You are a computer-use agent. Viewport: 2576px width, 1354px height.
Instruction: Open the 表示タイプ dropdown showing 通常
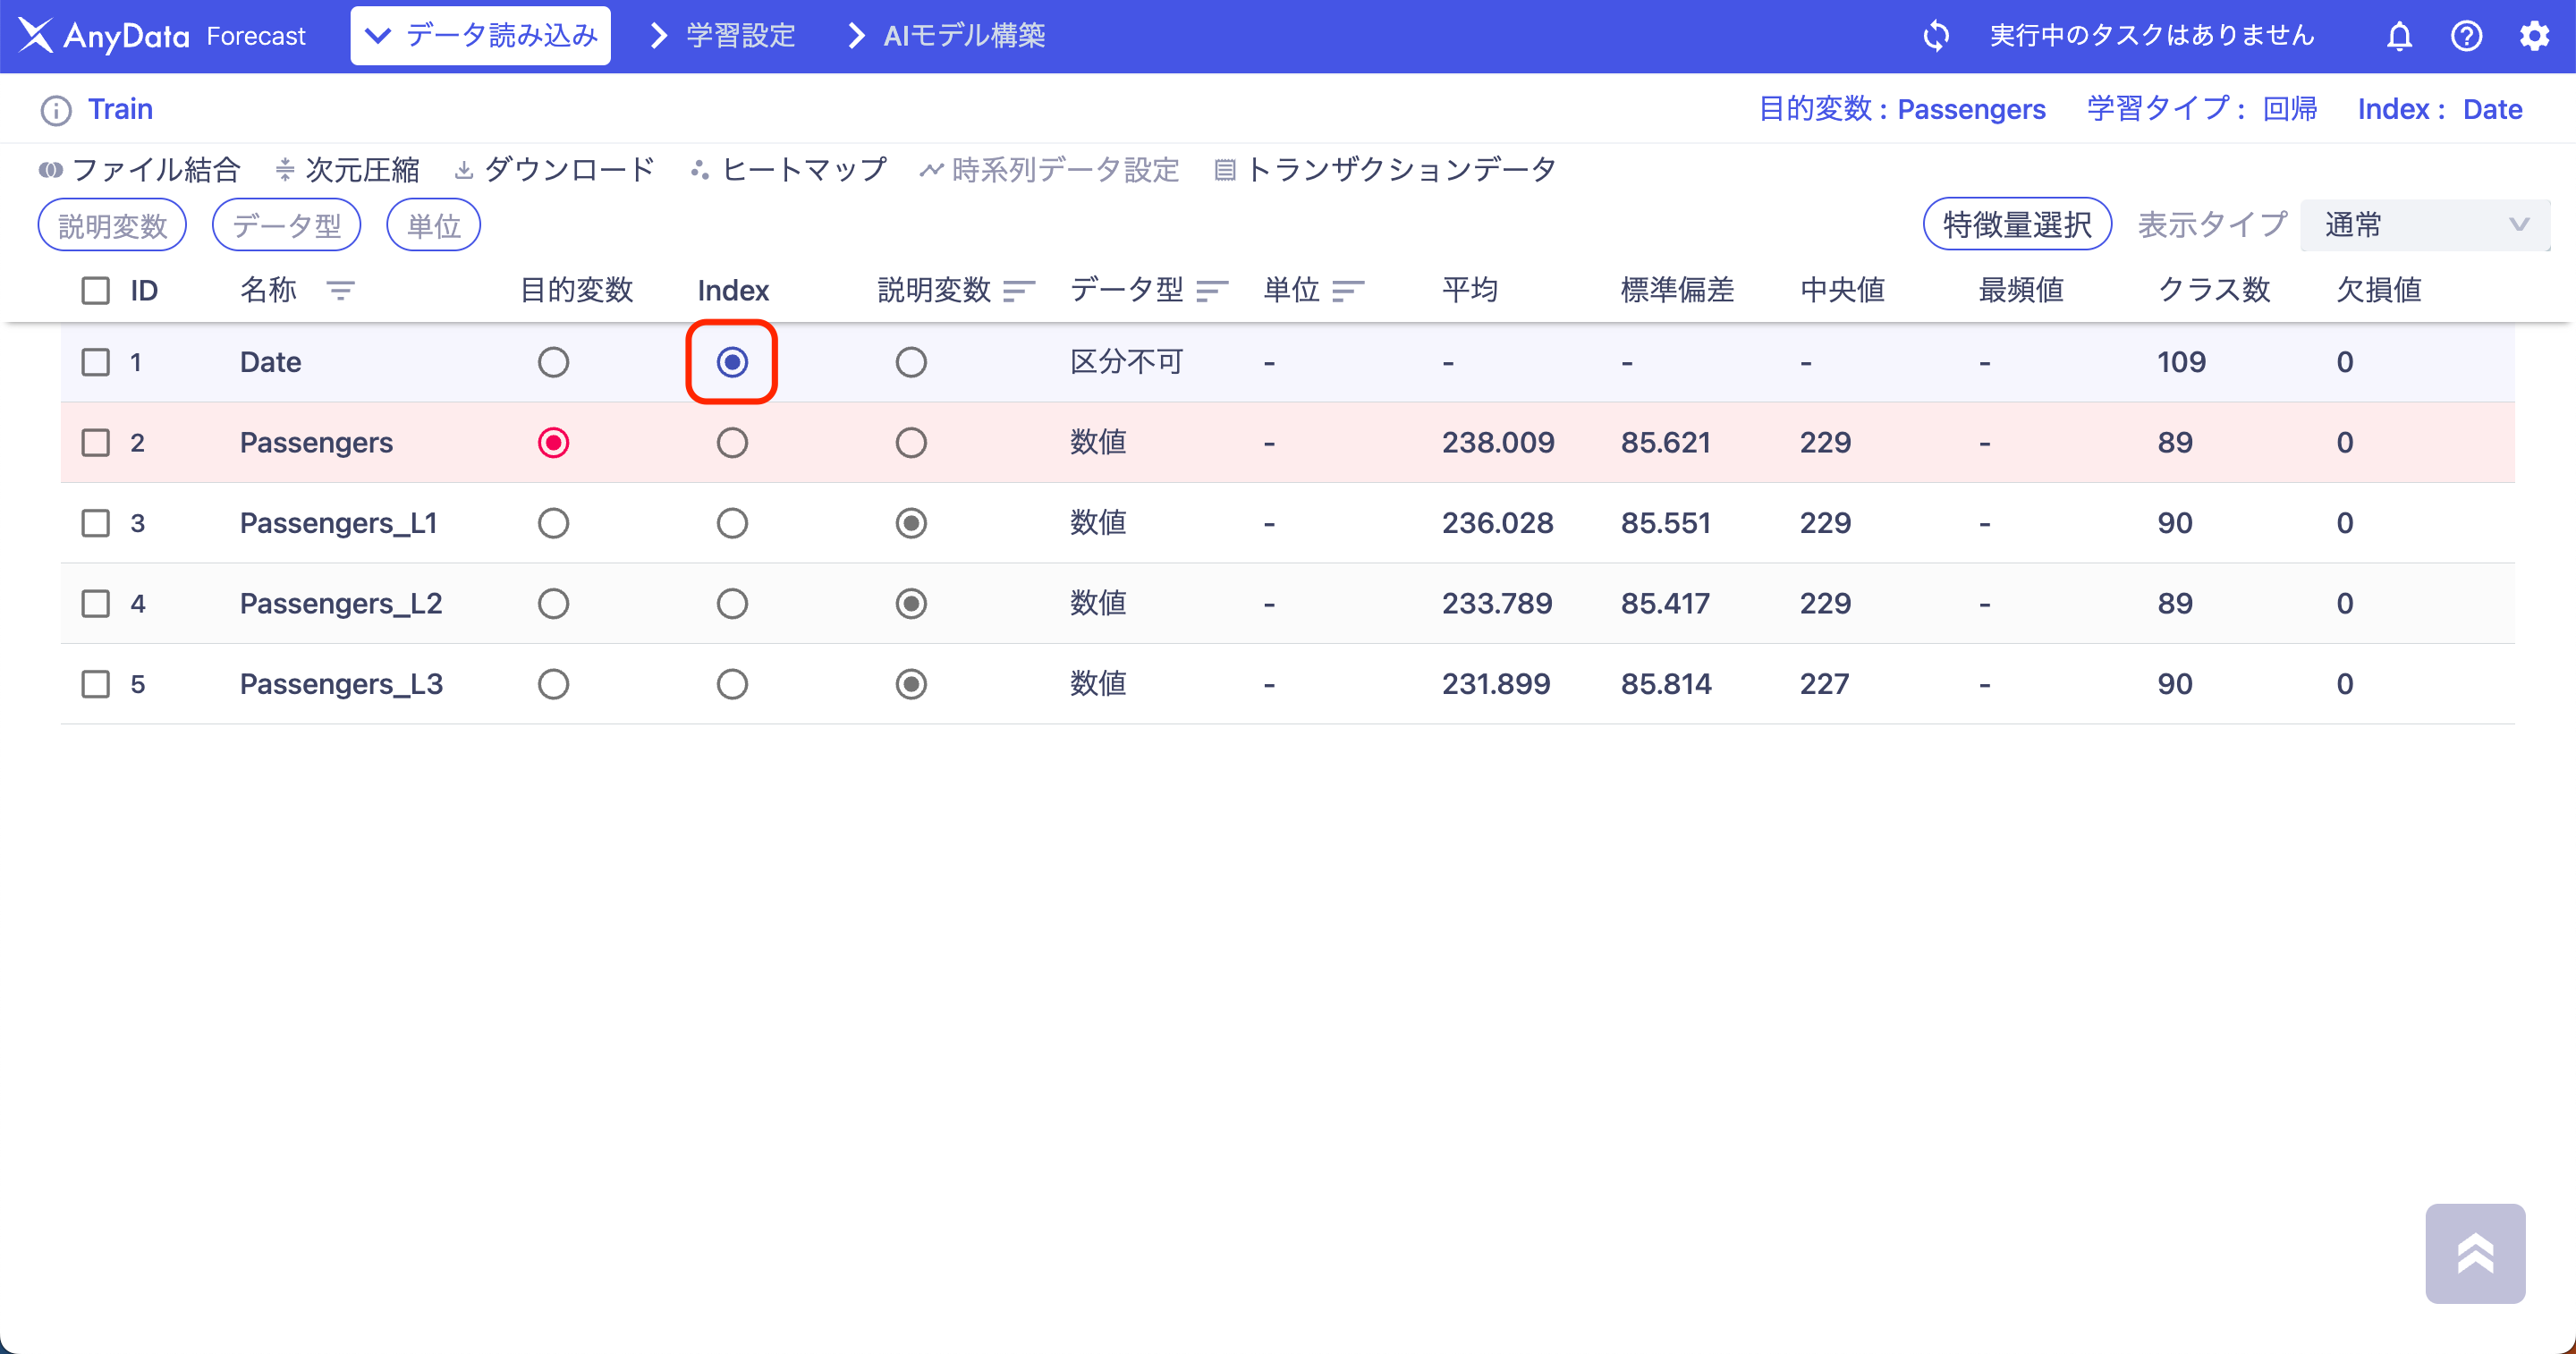(x=2424, y=224)
